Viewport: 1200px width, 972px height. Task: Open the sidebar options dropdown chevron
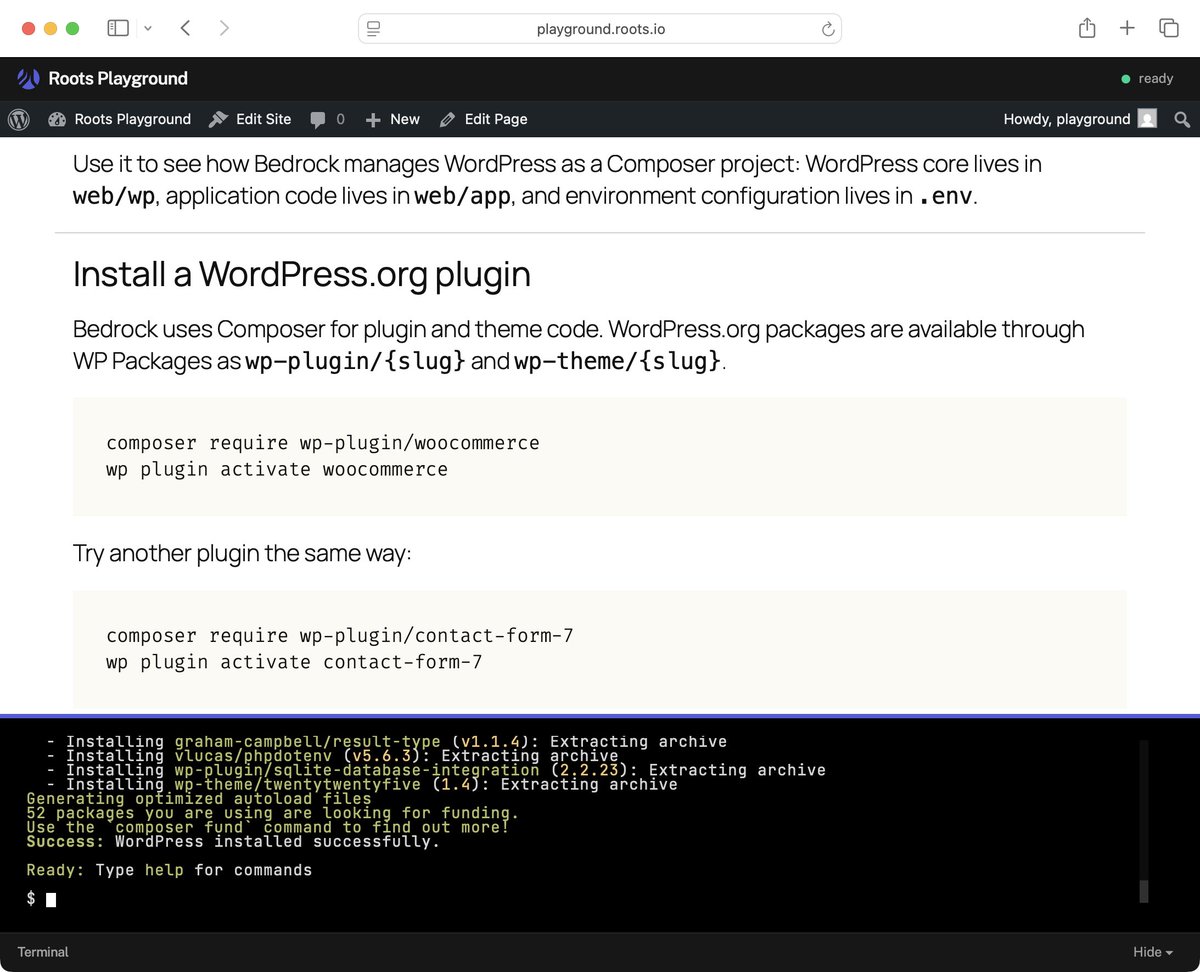148,28
